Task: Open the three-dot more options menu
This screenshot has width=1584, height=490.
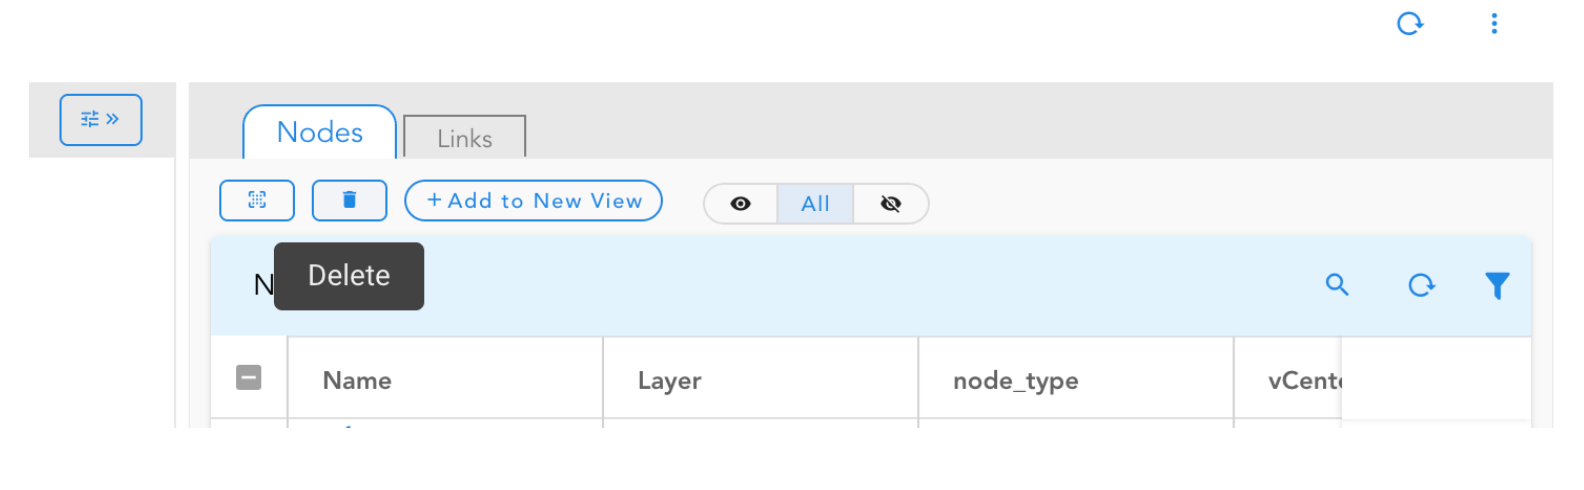Action: (1494, 23)
